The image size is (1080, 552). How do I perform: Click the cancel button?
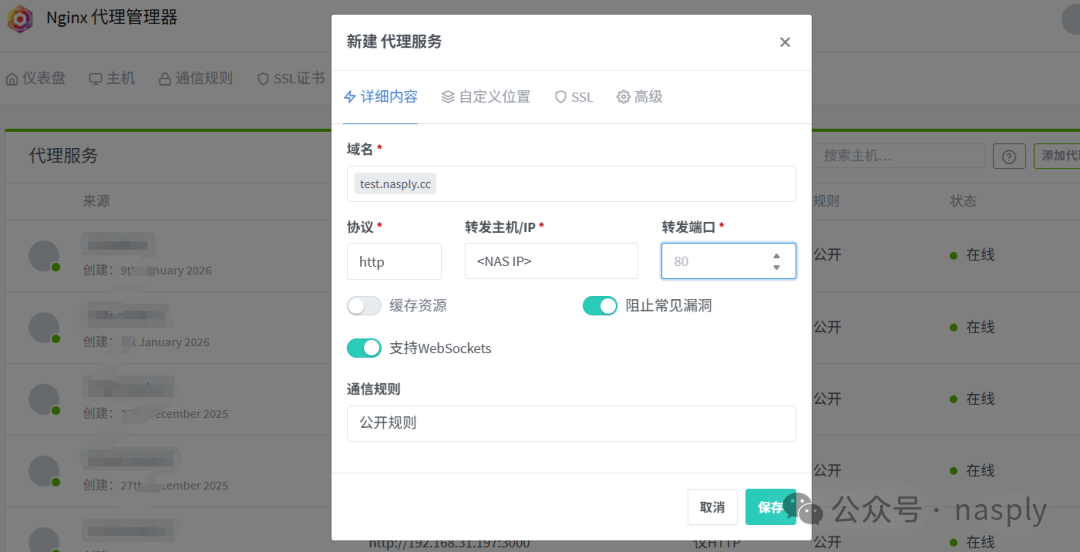[x=712, y=507]
